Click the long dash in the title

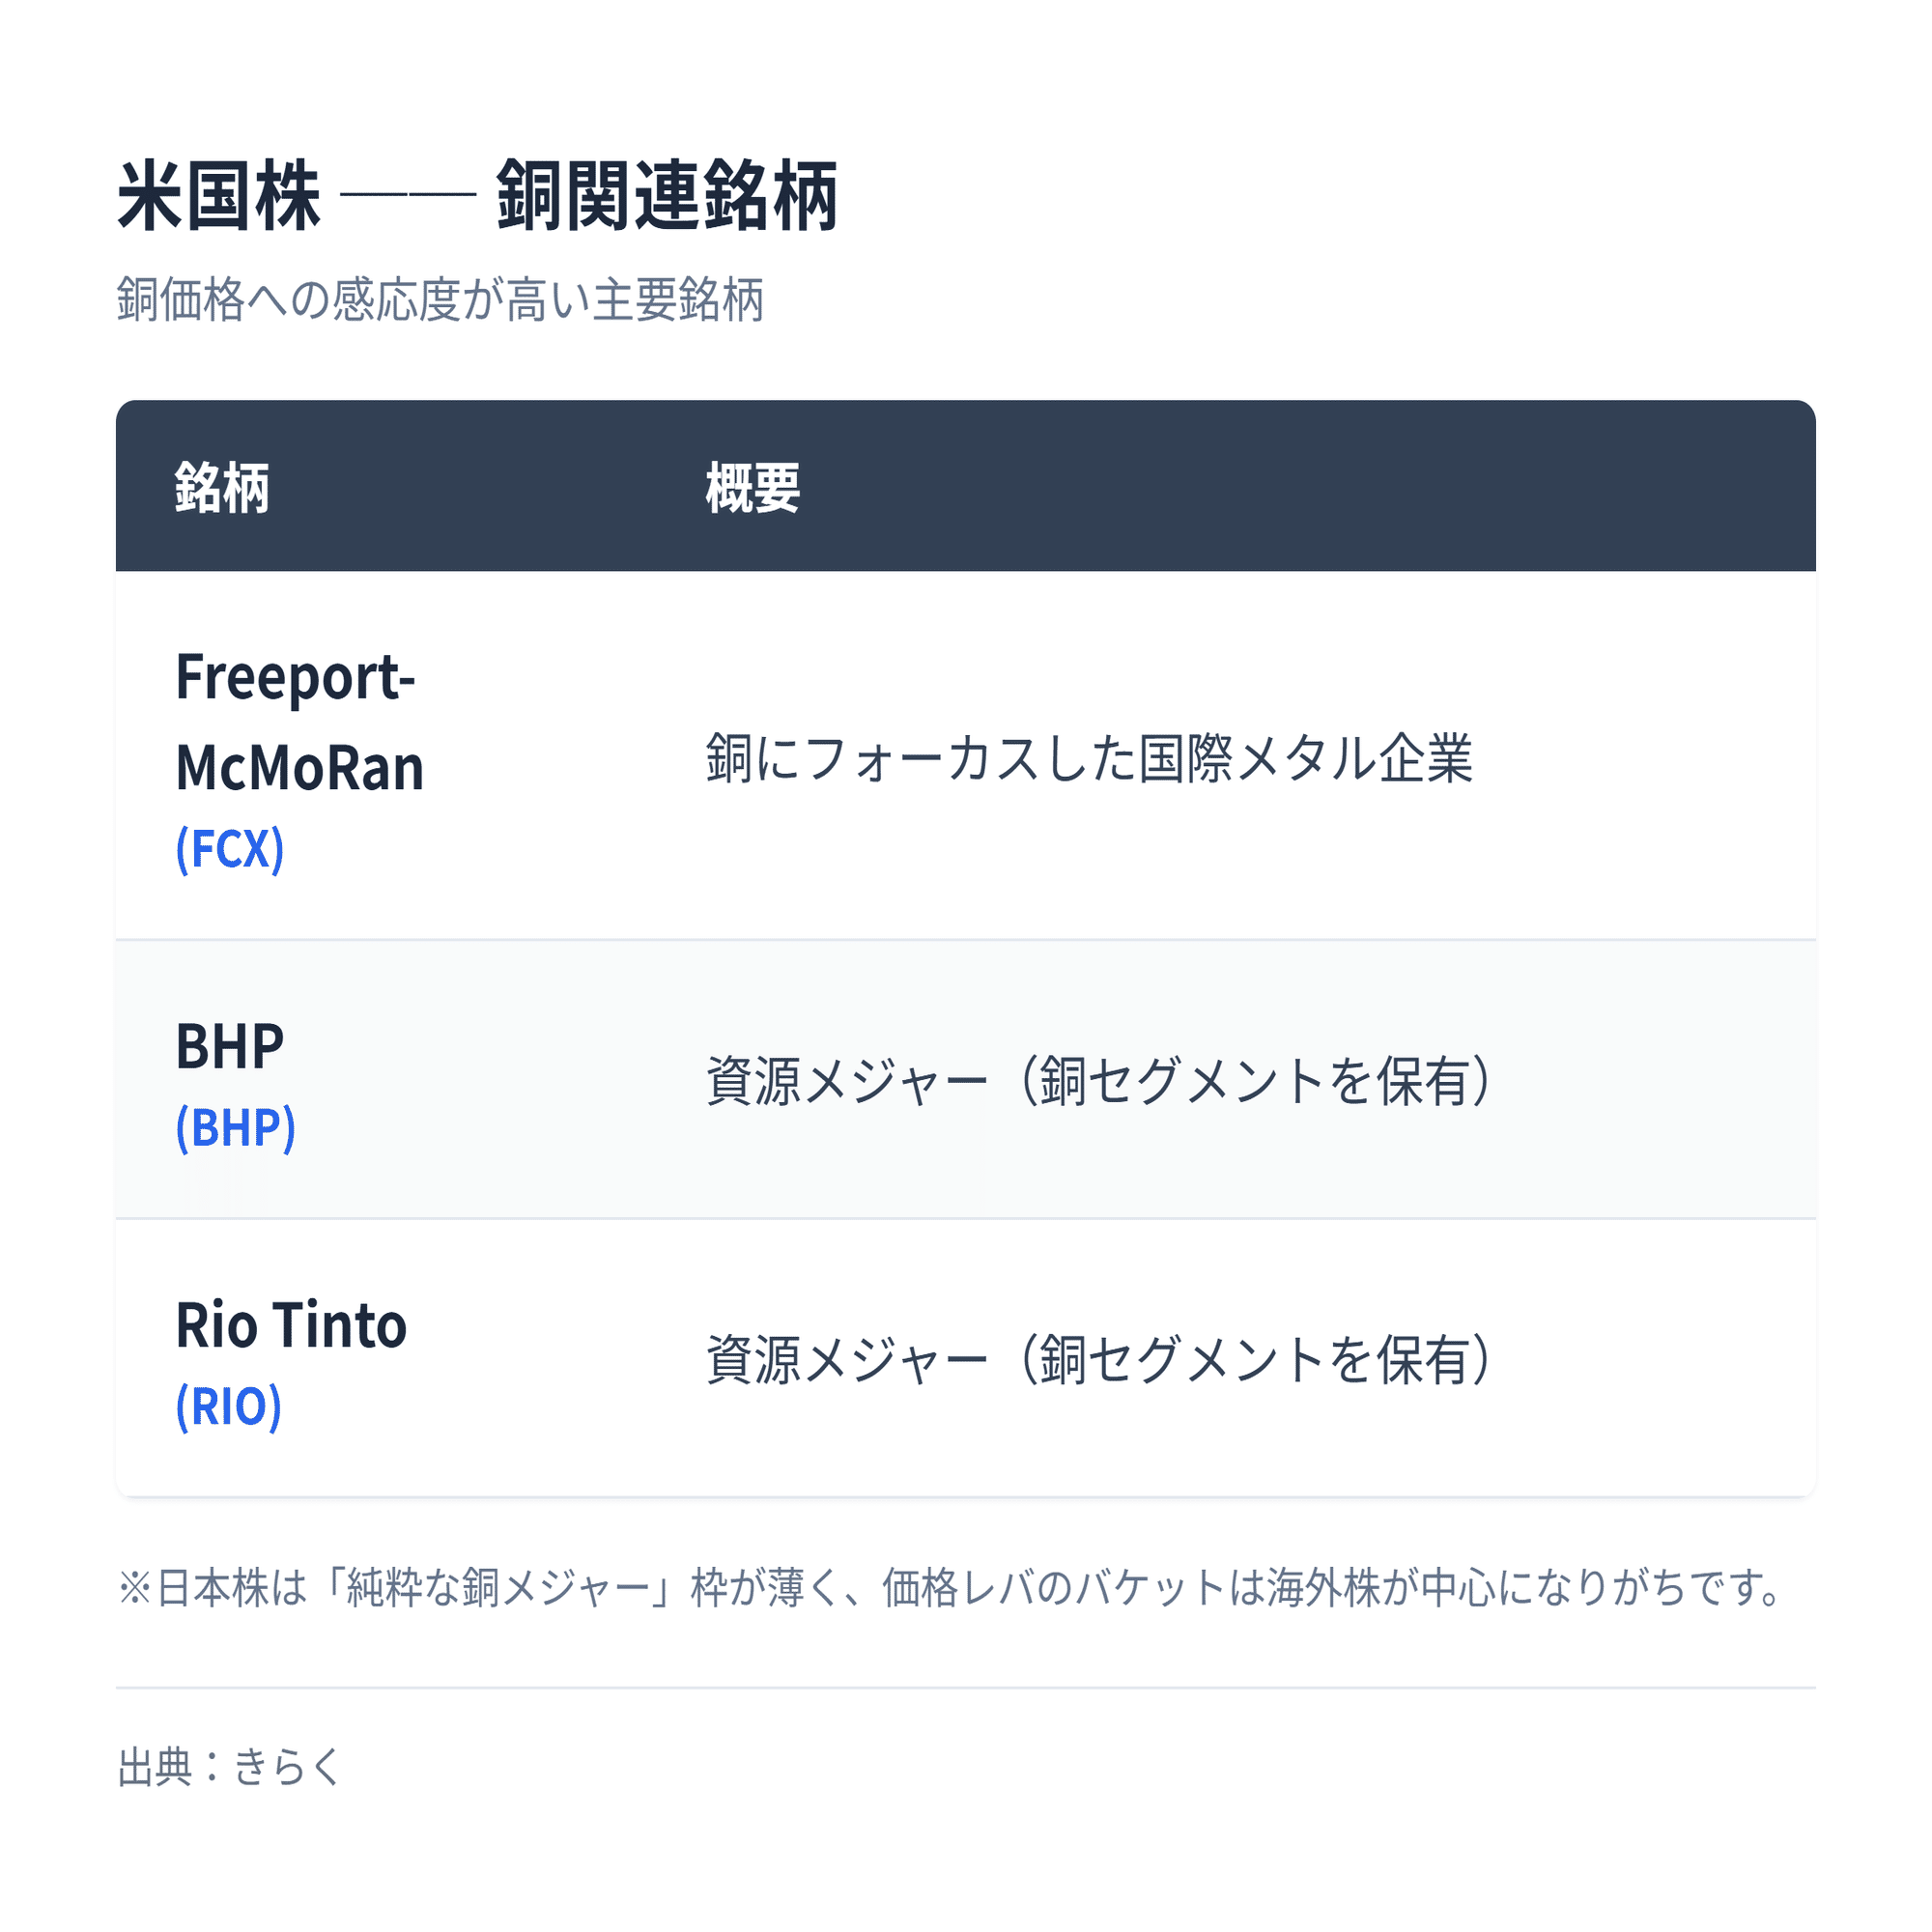407,196
